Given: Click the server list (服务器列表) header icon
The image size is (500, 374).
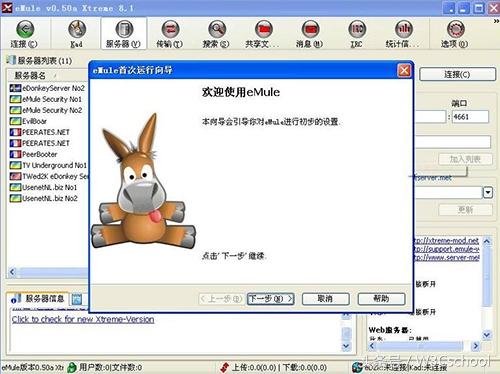Looking at the screenshot, I should click(11, 60).
